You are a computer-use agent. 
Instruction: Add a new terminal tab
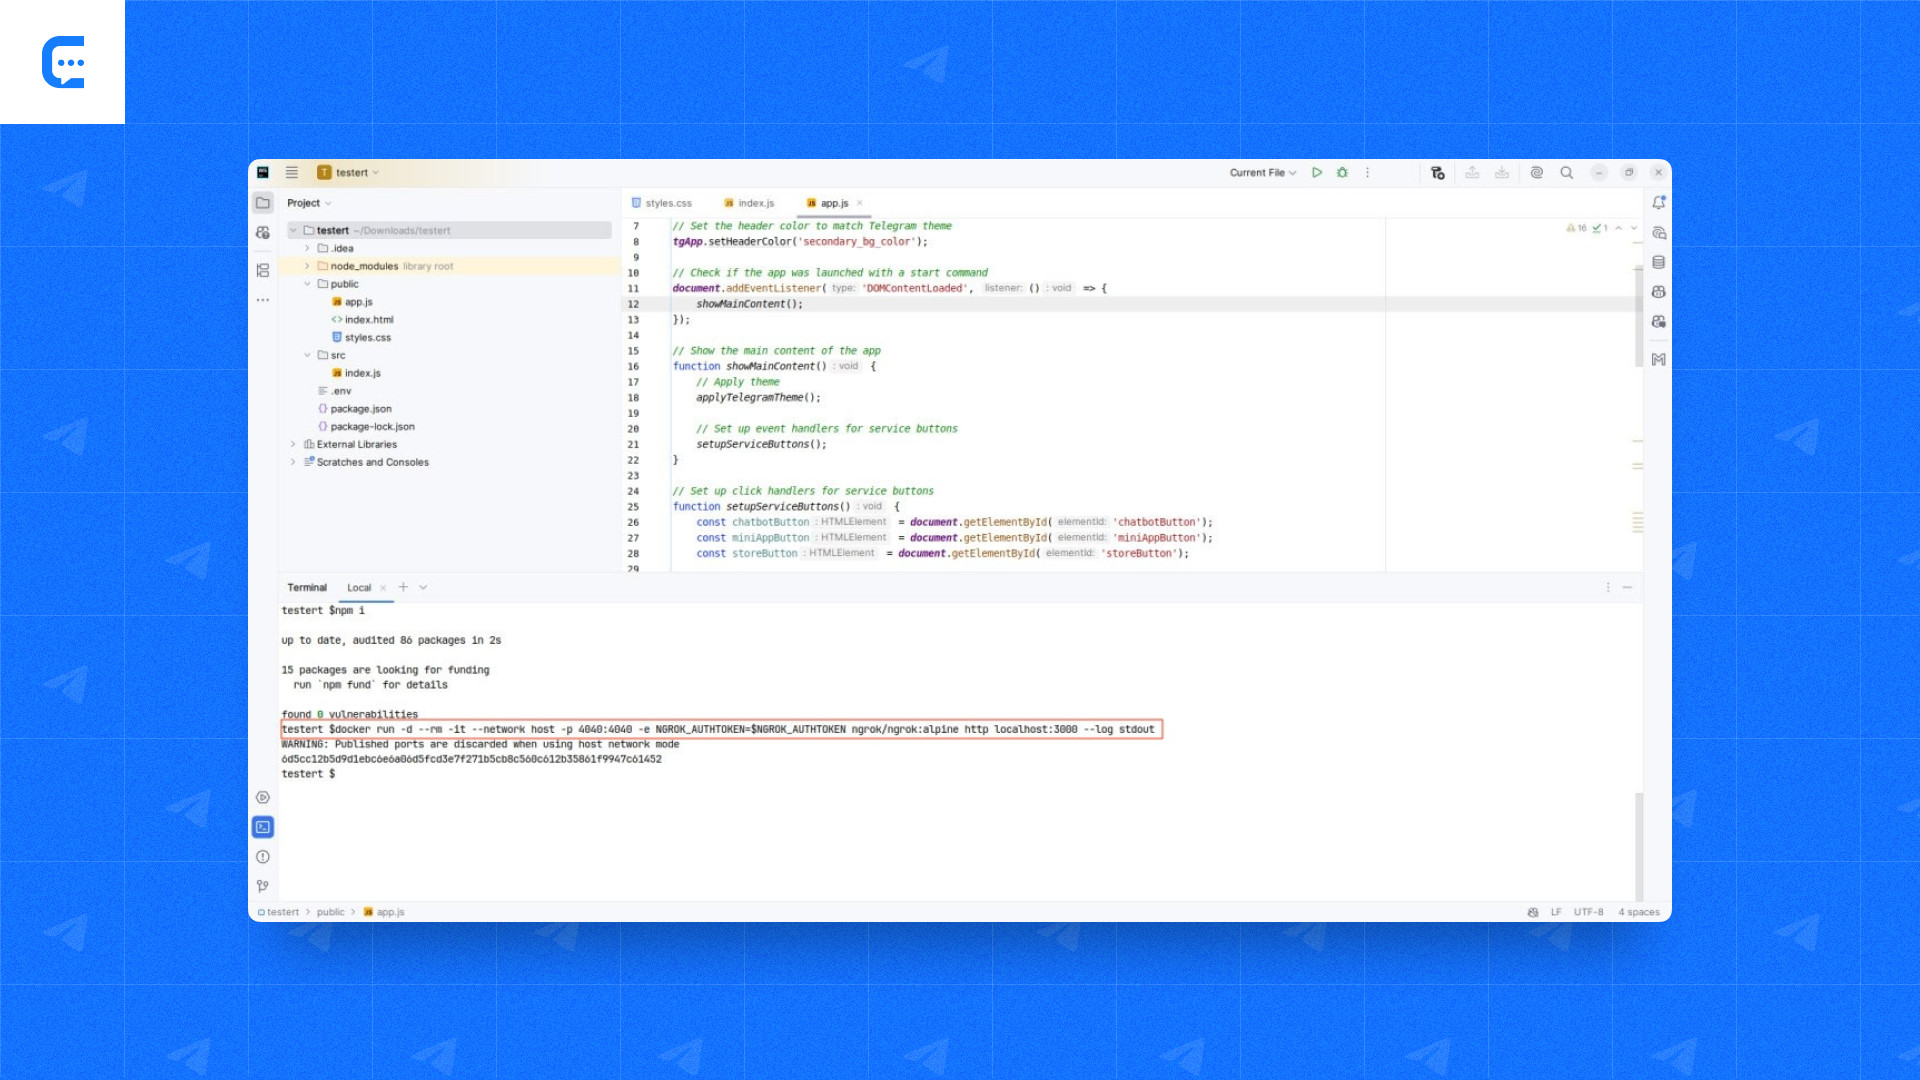click(x=403, y=587)
